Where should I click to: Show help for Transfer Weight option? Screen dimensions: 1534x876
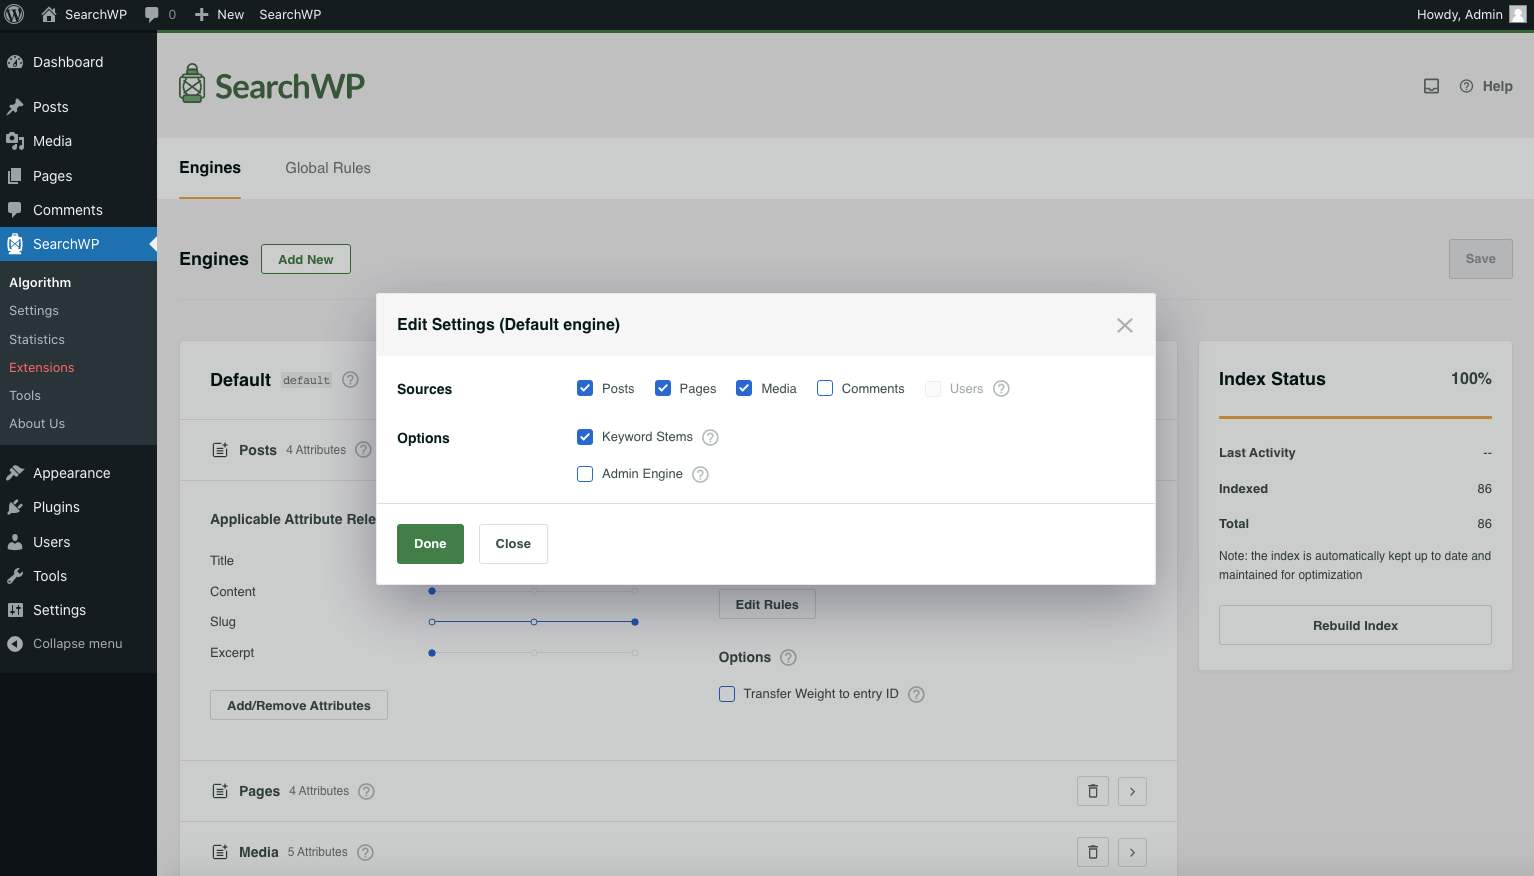(x=916, y=694)
